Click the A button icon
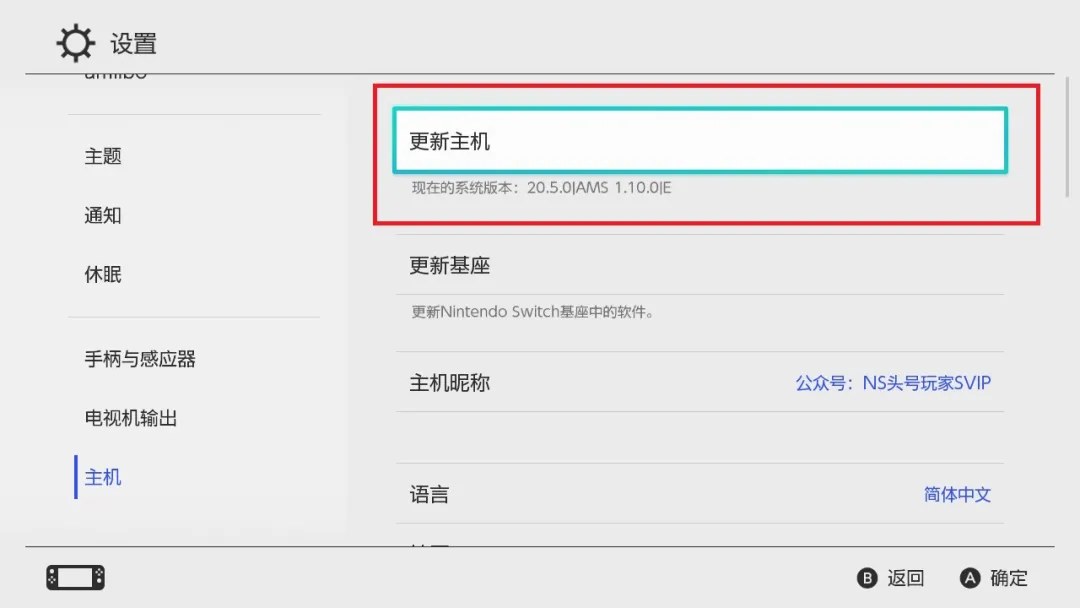The width and height of the screenshot is (1080, 608). (970, 578)
